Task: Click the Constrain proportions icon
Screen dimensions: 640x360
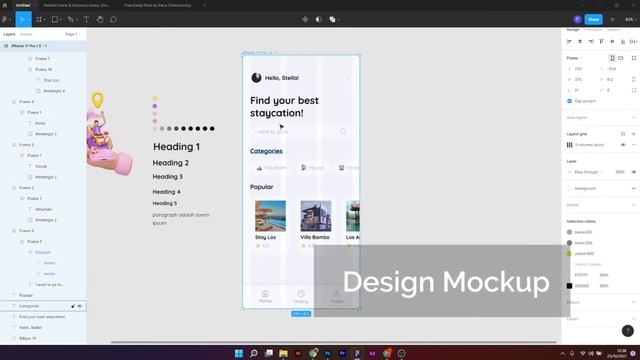Action: point(634,80)
